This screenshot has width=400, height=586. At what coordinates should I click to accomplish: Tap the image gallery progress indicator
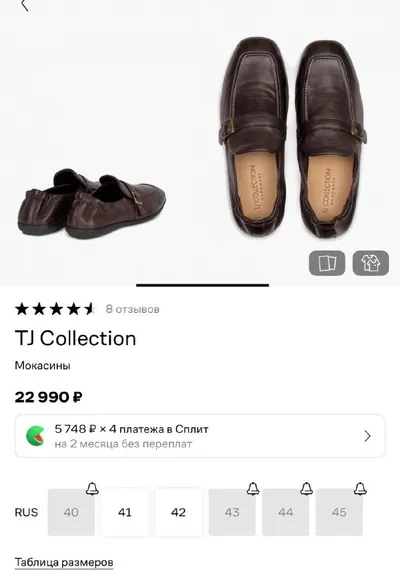pos(203,285)
